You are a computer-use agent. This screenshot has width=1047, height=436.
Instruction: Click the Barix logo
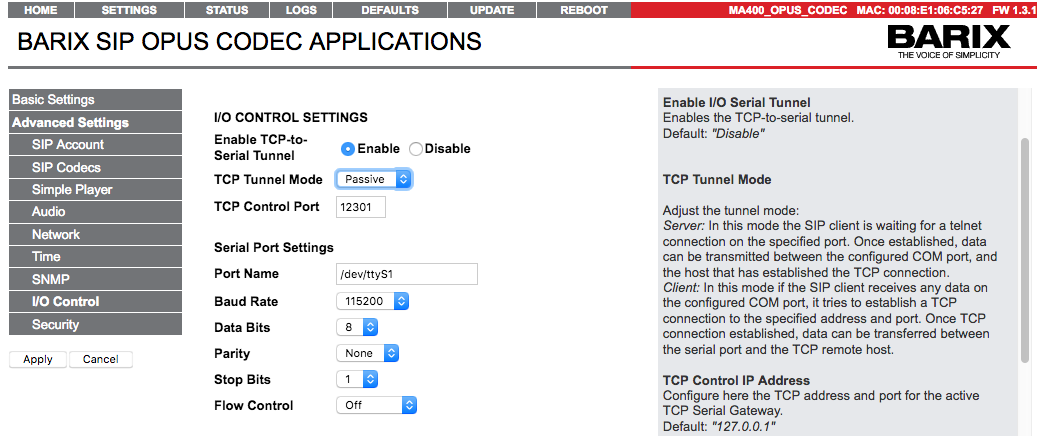tap(948, 43)
